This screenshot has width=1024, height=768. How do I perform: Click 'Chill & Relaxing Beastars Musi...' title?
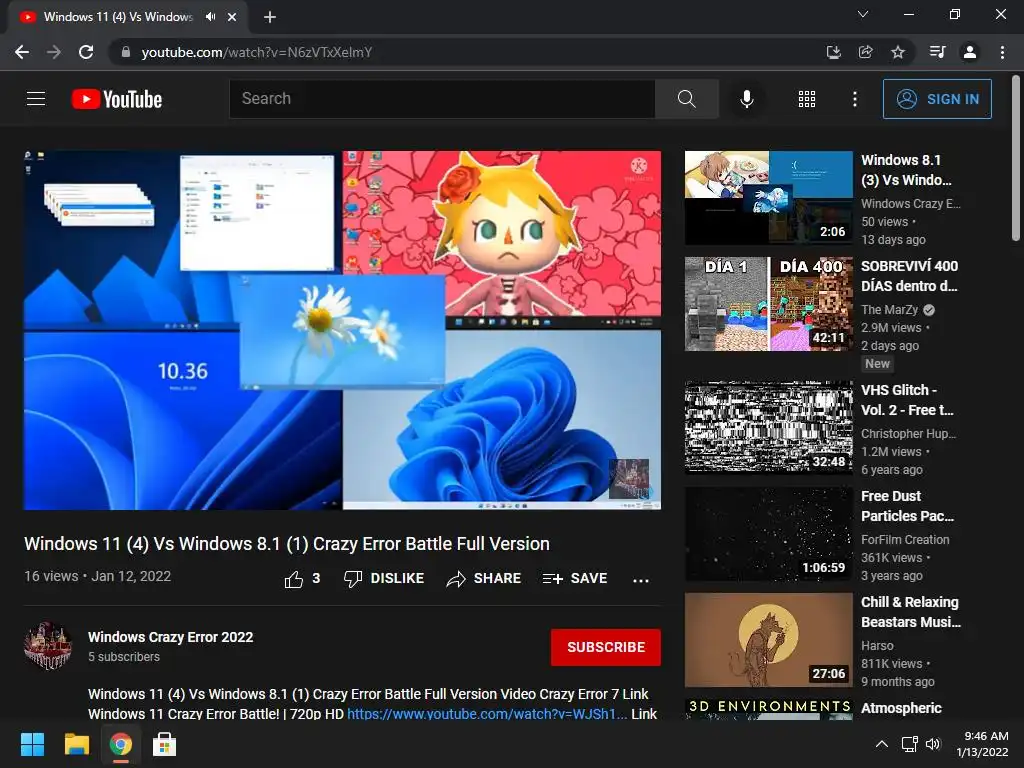(x=911, y=612)
